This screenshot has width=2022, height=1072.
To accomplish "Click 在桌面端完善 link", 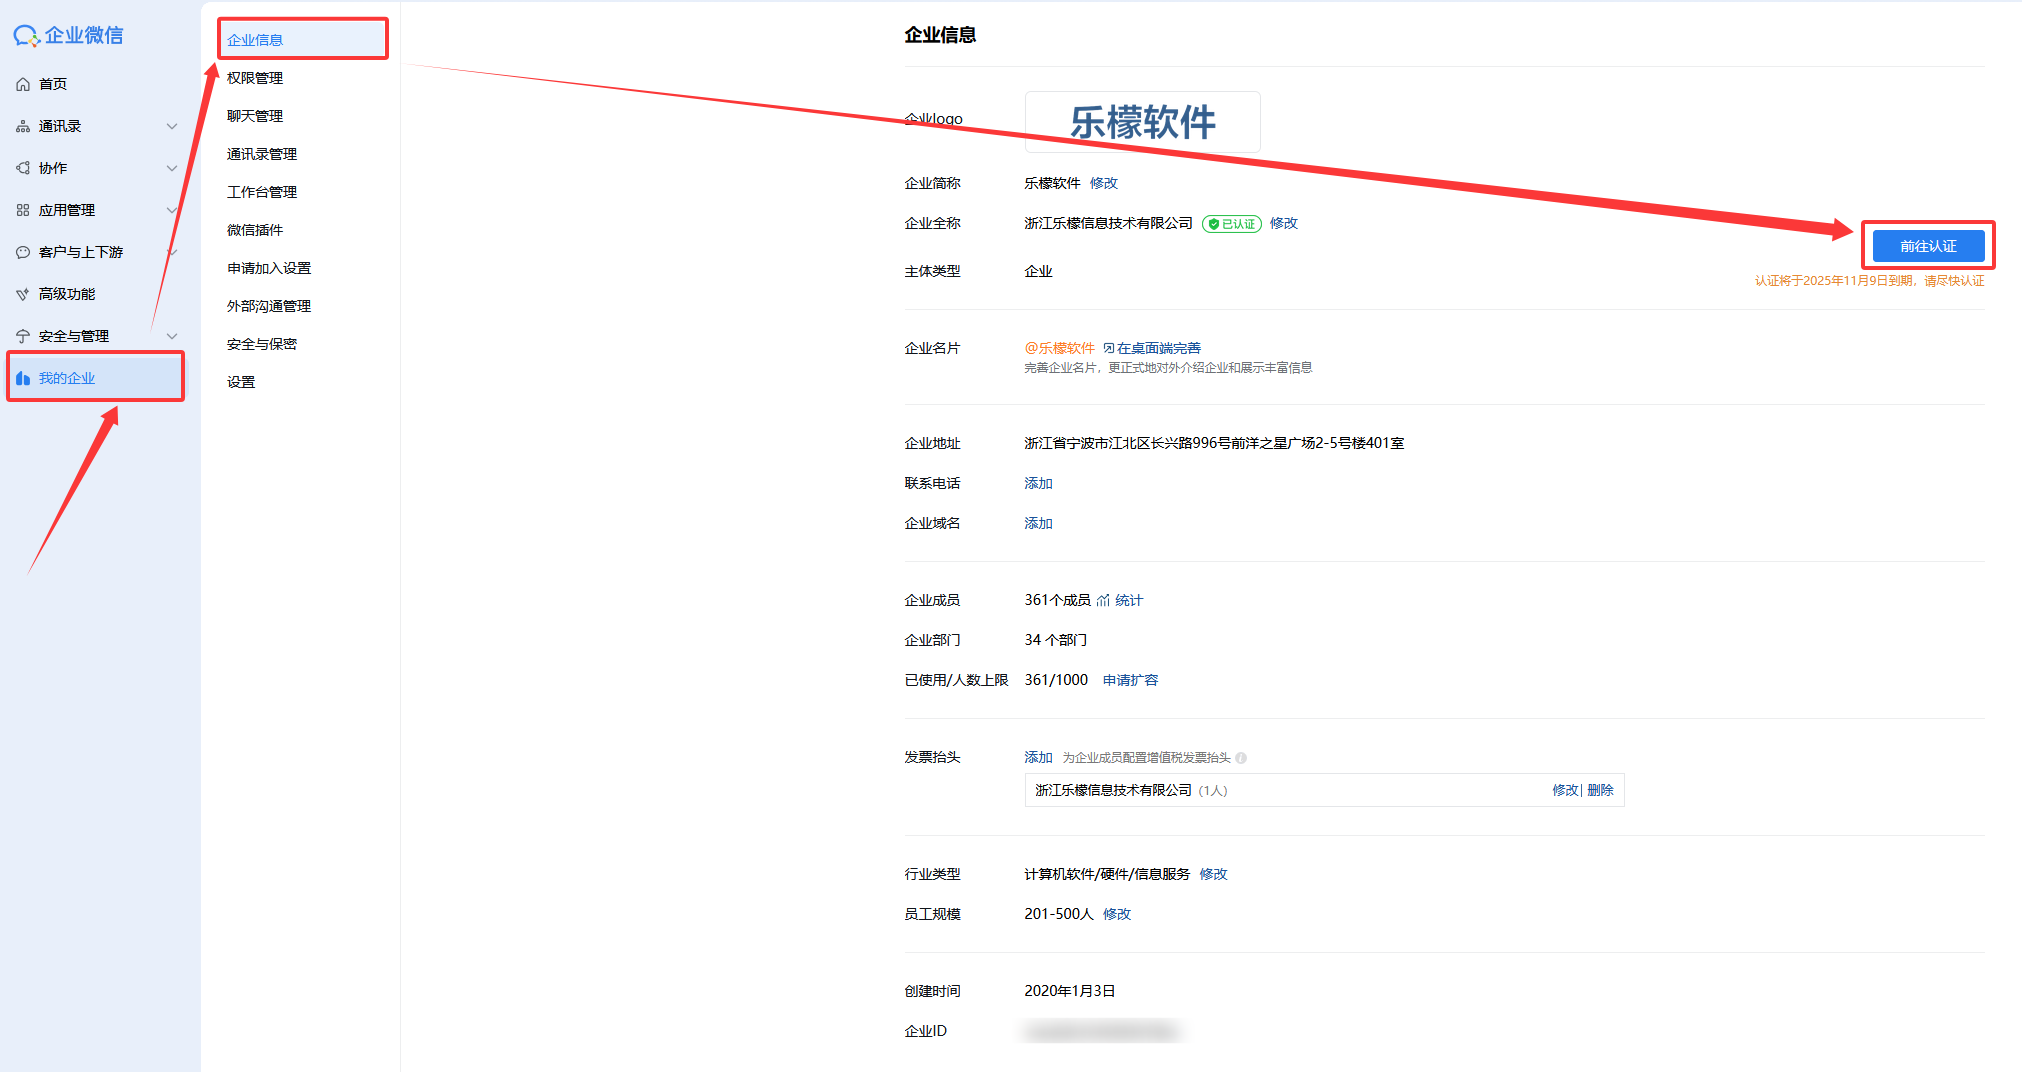I will (1159, 348).
